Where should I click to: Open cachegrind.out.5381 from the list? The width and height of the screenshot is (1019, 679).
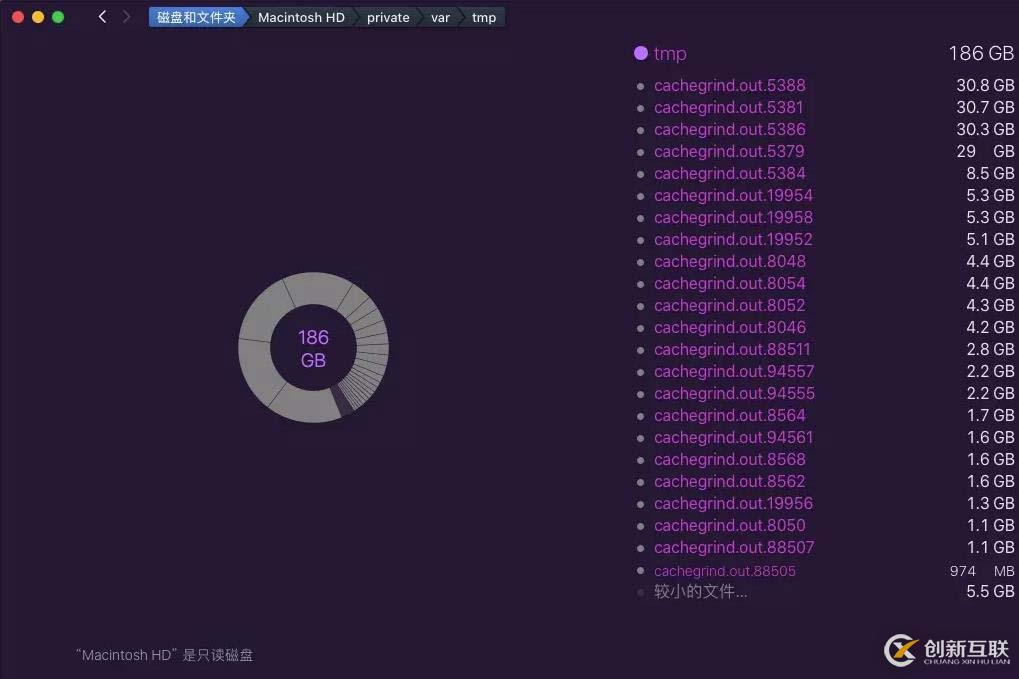729,108
